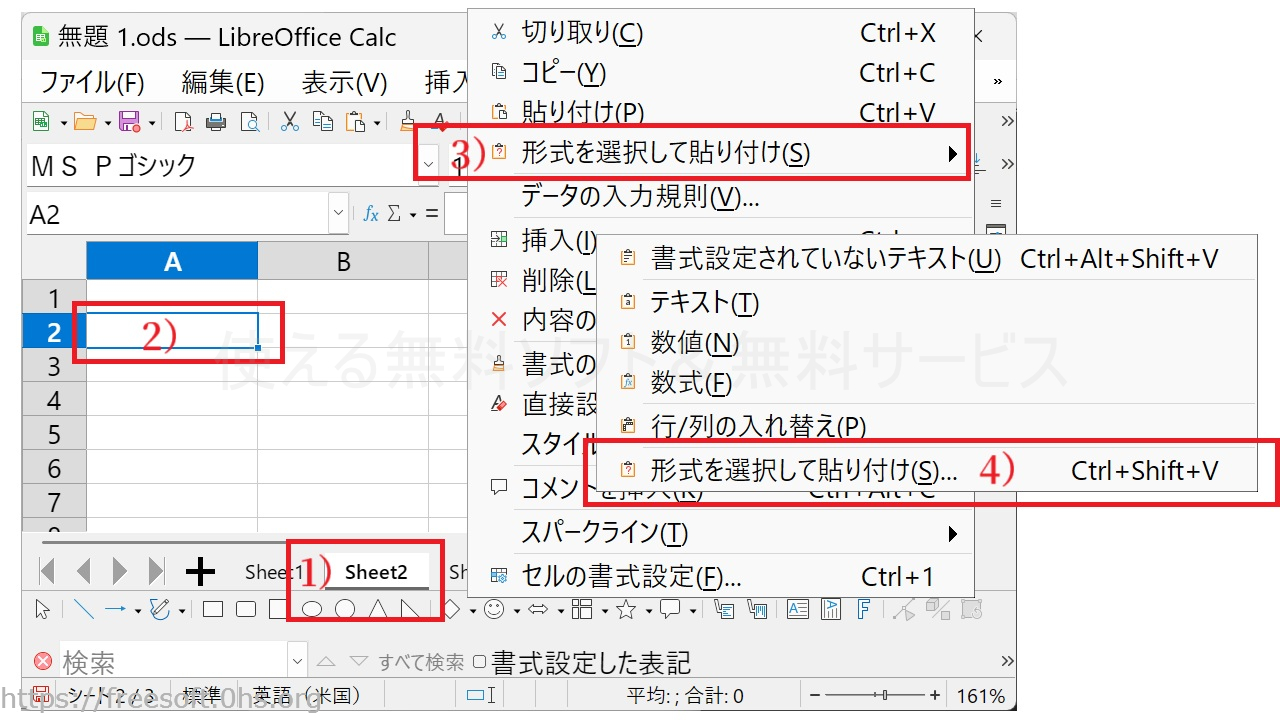Open the Save button dropdown arrow
Screen dimensions: 1280x720
pyautogui.click(x=152, y=123)
